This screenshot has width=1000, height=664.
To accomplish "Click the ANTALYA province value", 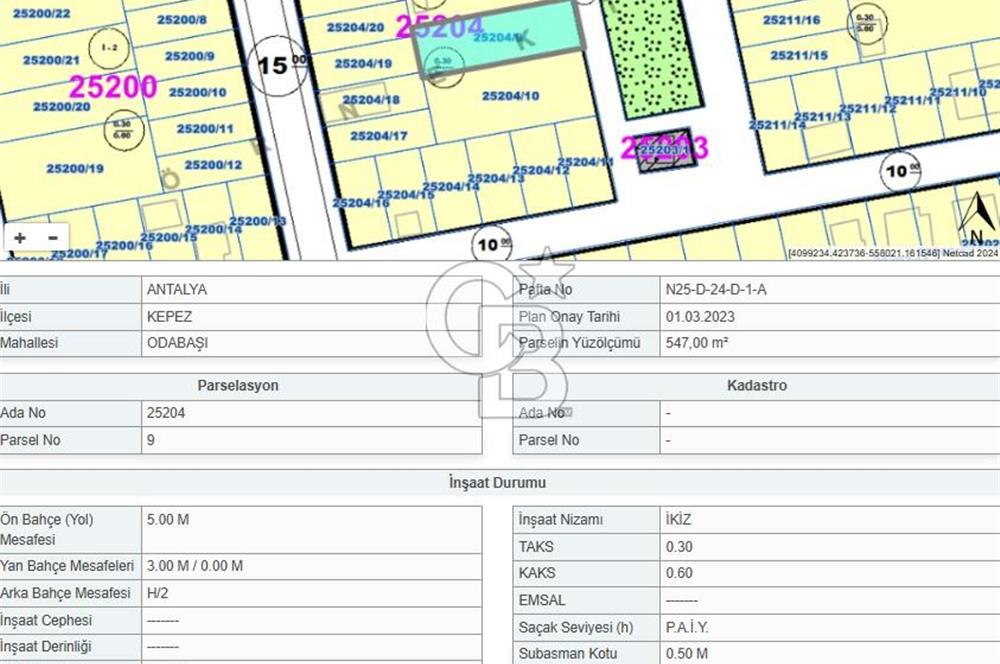I will click(x=177, y=290).
